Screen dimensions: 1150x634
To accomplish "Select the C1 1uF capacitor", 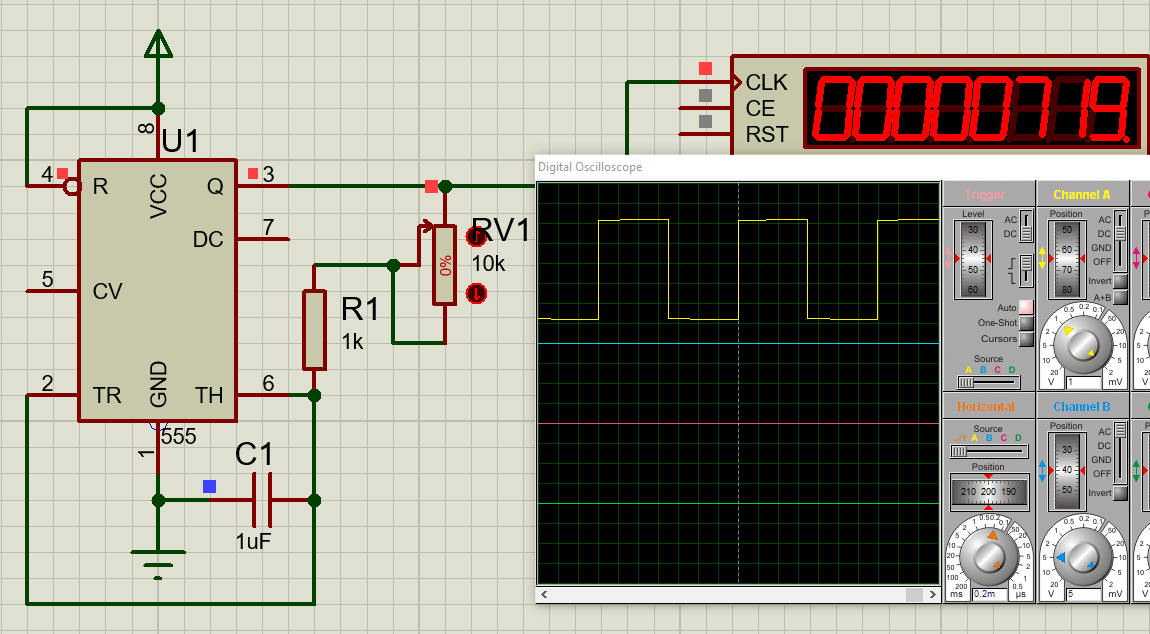I will click(263, 500).
